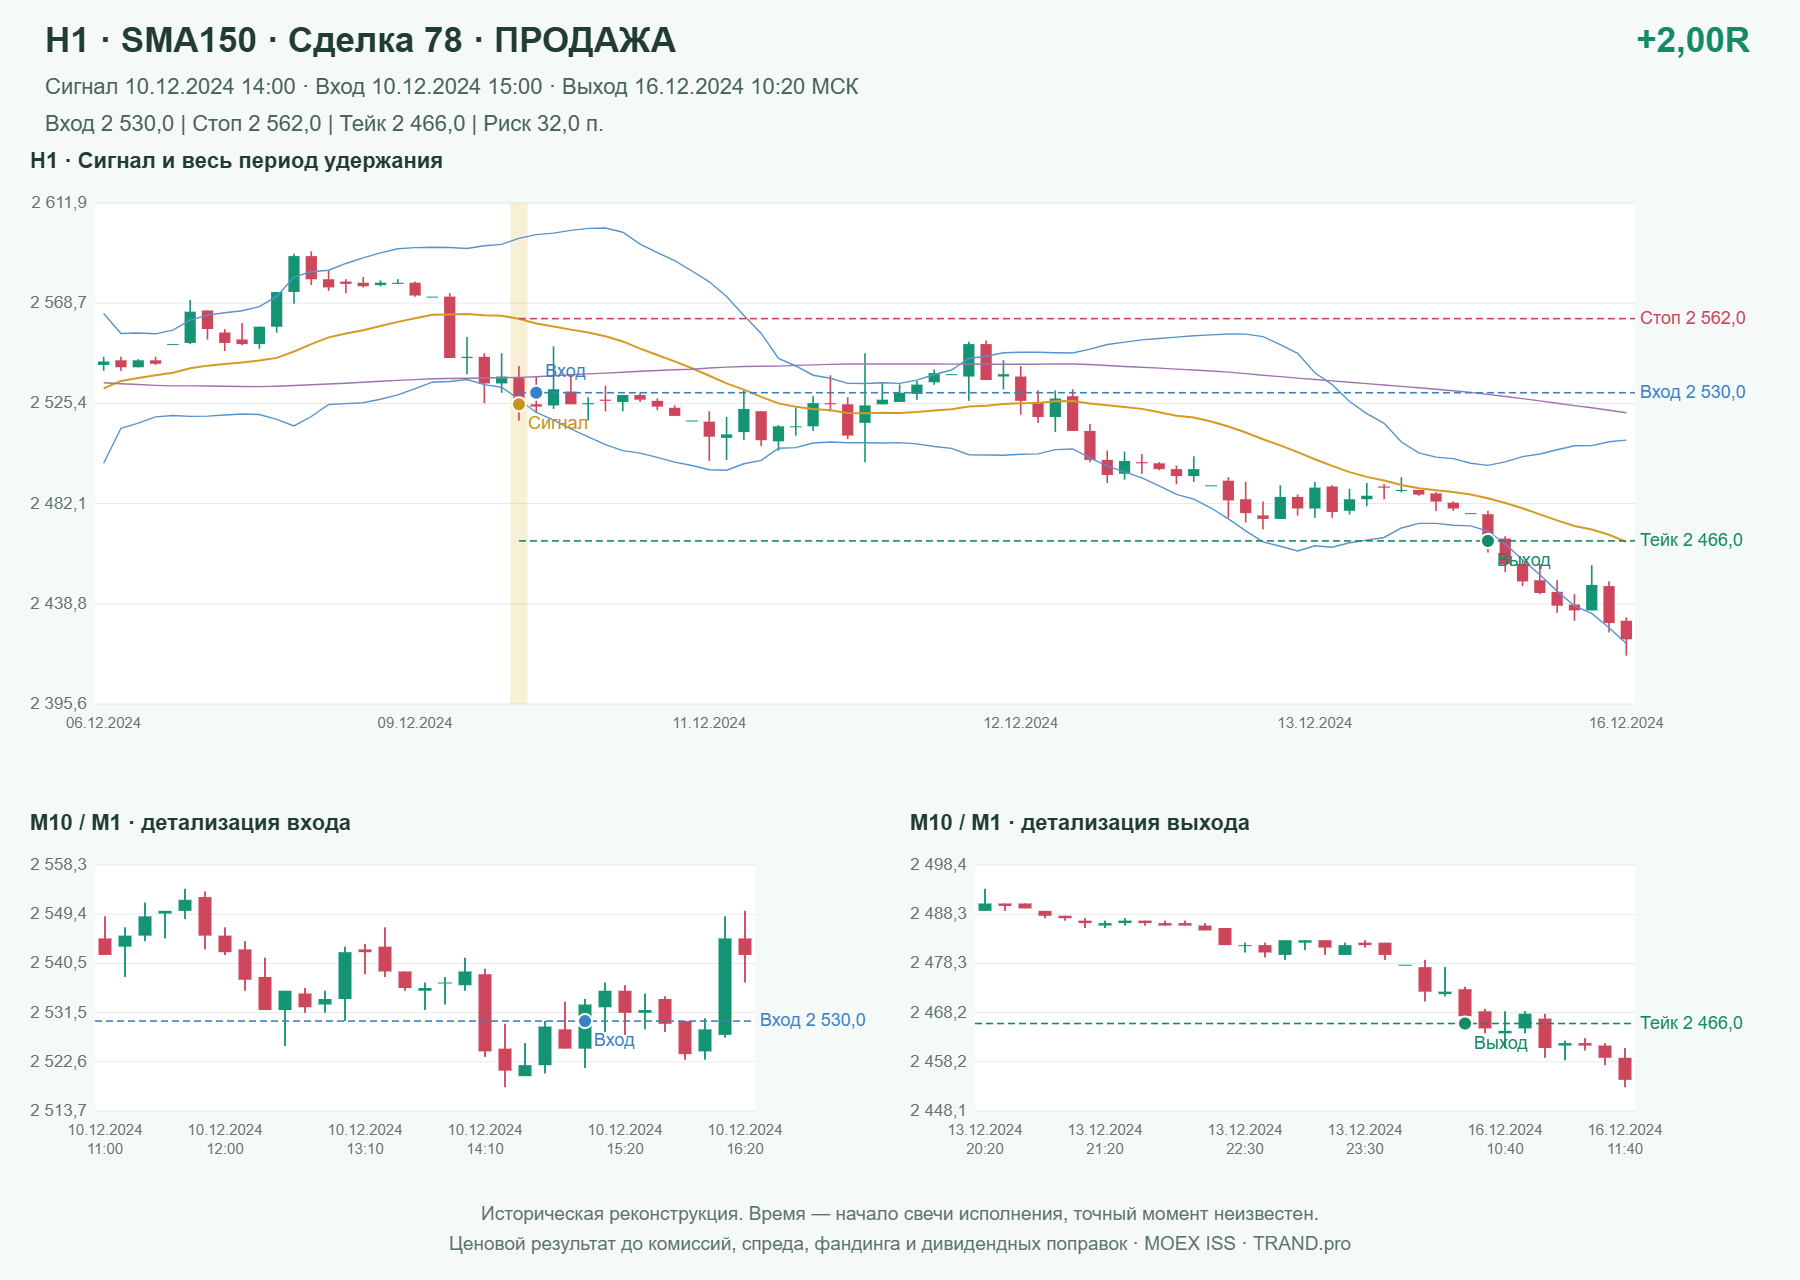Select the 'Вход 2 530,0' label in entry-detail chart
Viewport: 1800px width, 1280px height.
[x=813, y=1020]
